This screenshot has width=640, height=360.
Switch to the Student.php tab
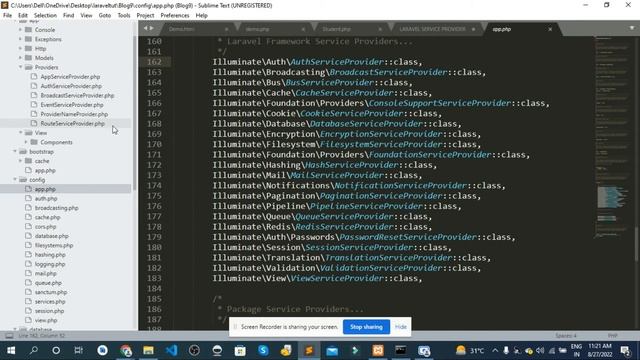click(x=336, y=29)
